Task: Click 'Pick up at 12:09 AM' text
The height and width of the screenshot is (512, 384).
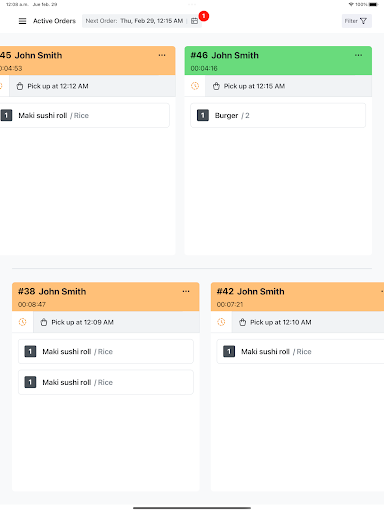Action: (82, 322)
